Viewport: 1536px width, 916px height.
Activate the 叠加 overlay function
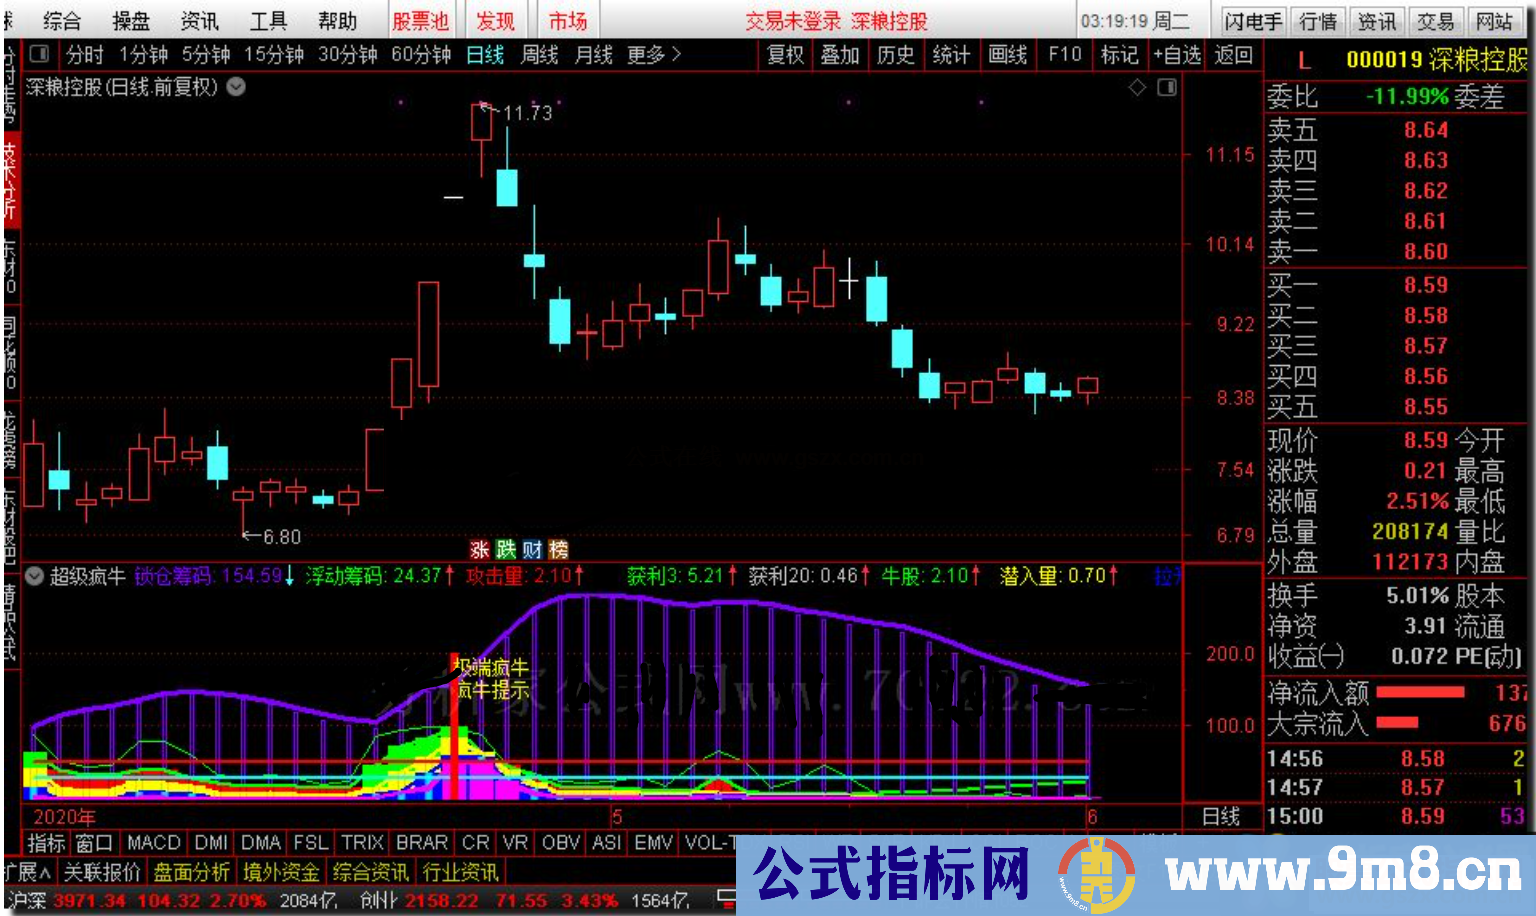(839, 57)
